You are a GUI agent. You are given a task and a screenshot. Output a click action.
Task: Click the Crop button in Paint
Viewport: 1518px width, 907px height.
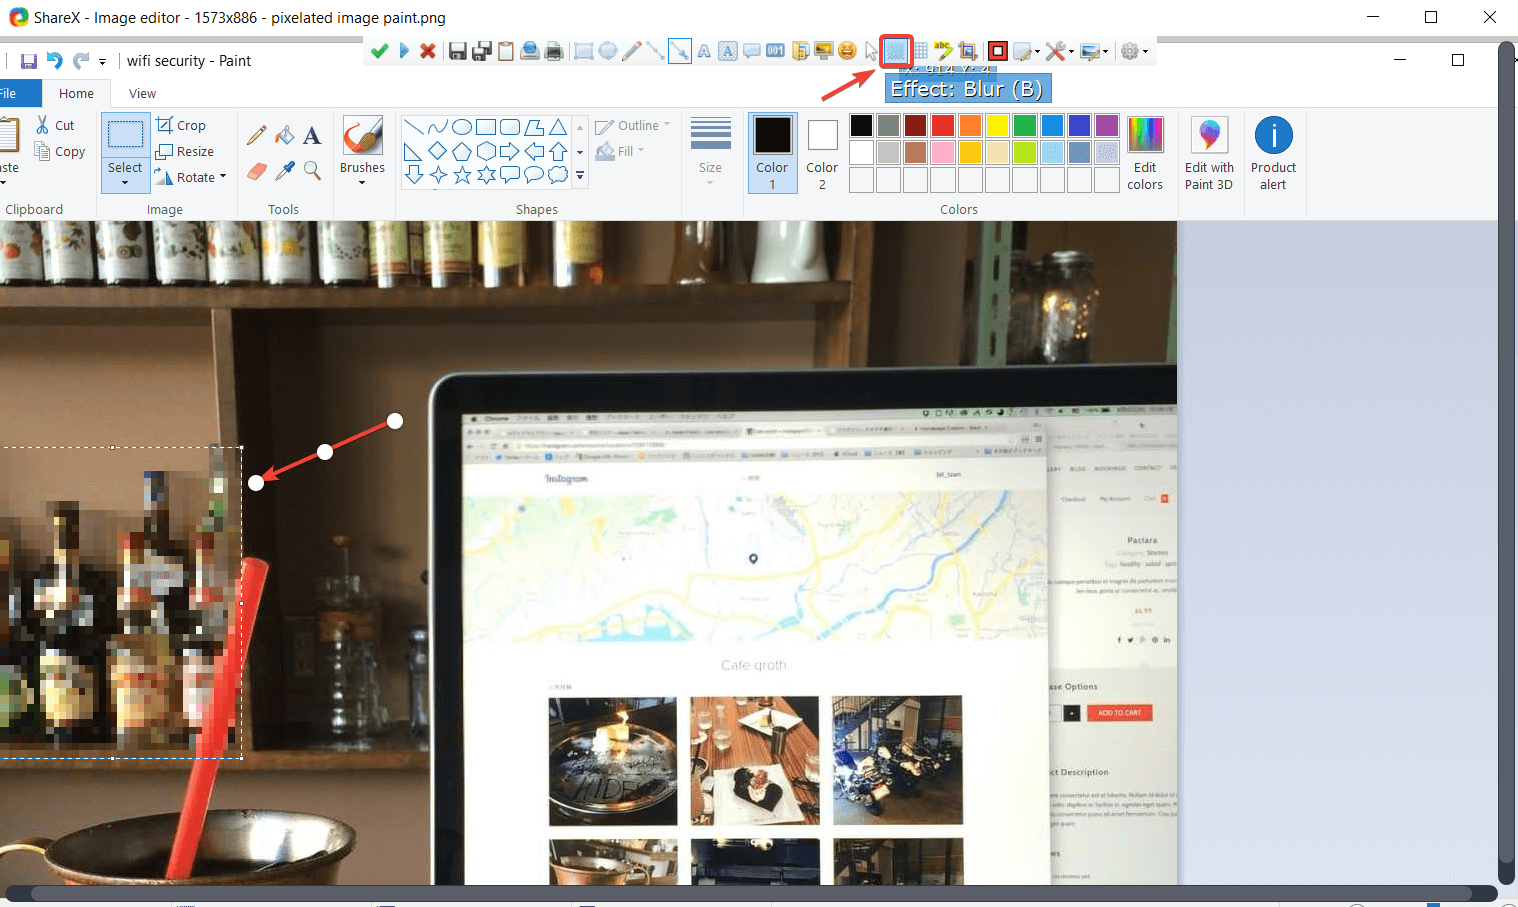click(181, 125)
